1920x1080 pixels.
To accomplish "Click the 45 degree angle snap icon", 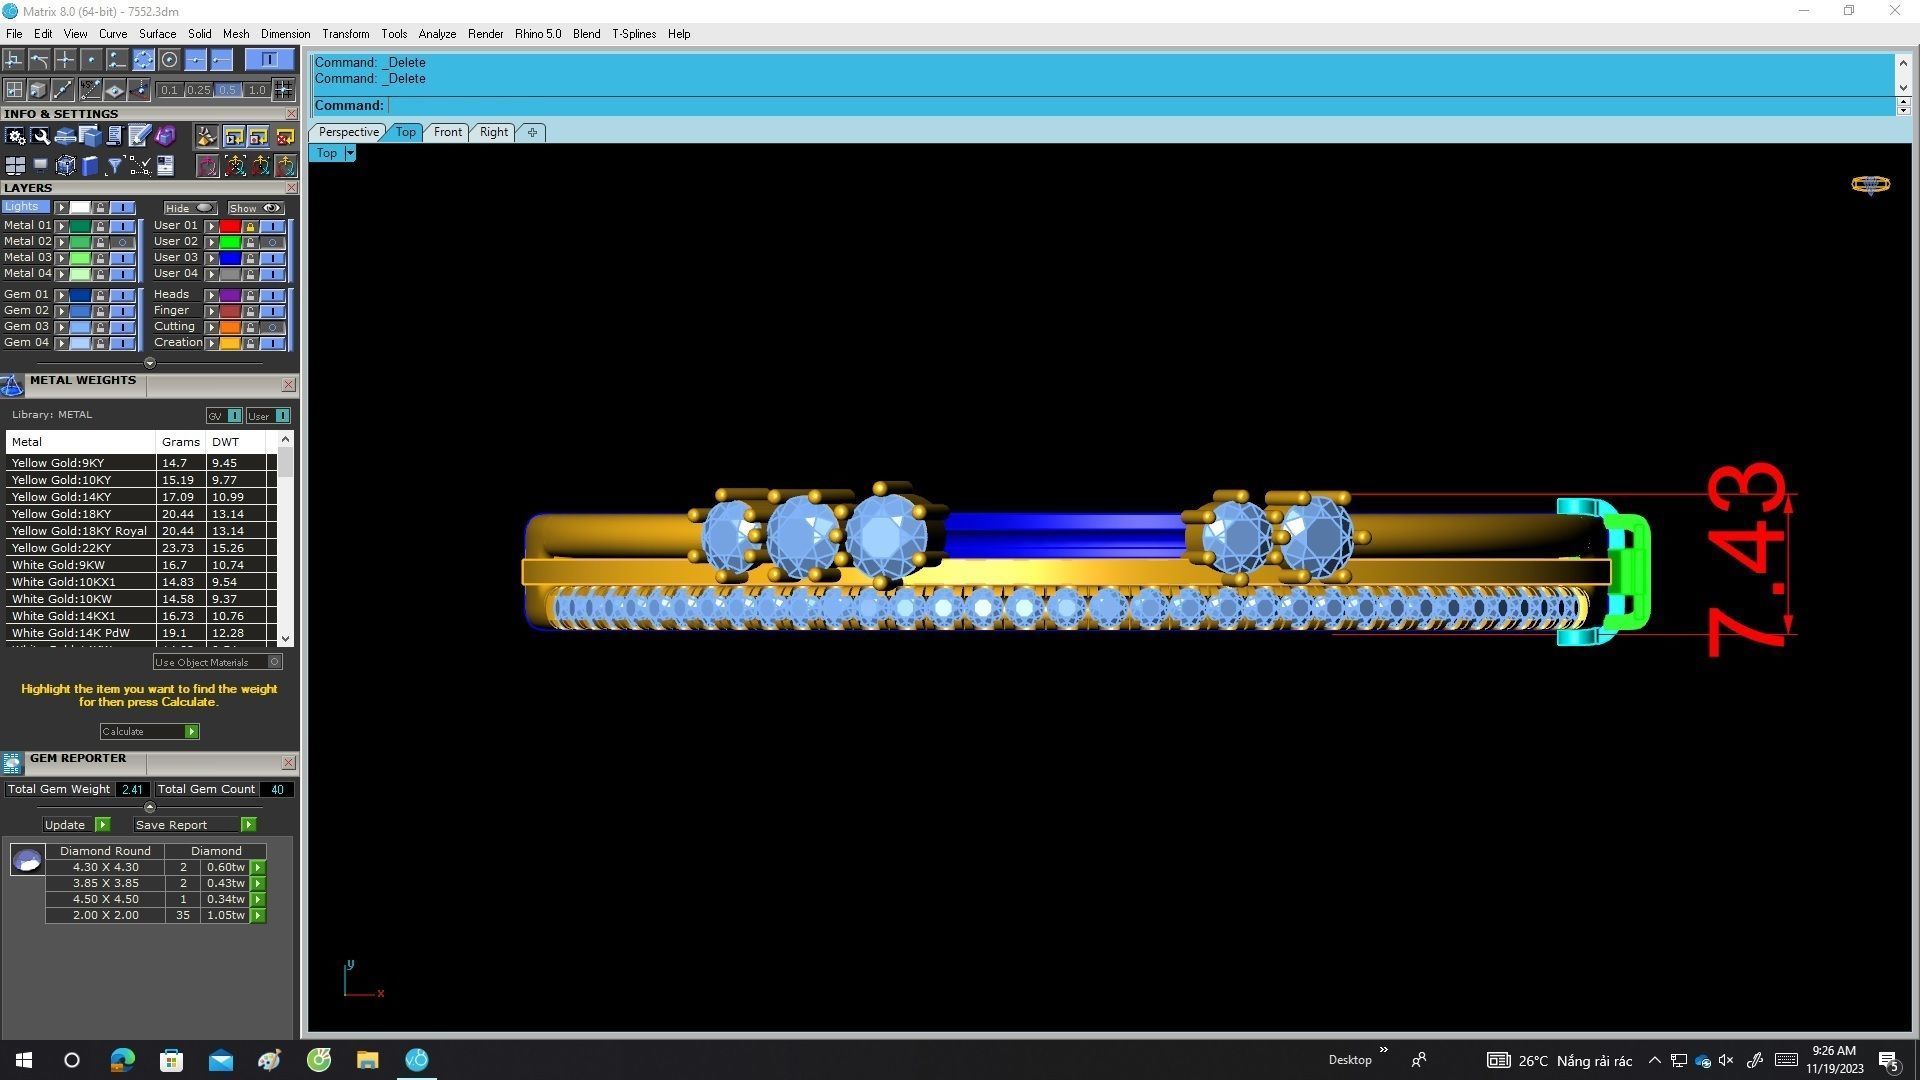I will coord(90,90).
